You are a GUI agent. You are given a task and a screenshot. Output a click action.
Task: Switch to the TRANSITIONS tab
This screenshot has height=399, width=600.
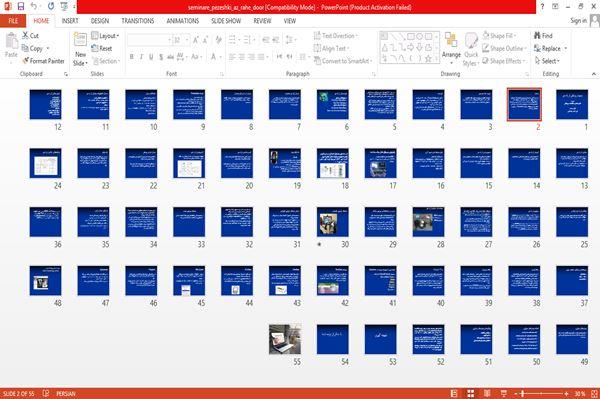[x=138, y=21]
